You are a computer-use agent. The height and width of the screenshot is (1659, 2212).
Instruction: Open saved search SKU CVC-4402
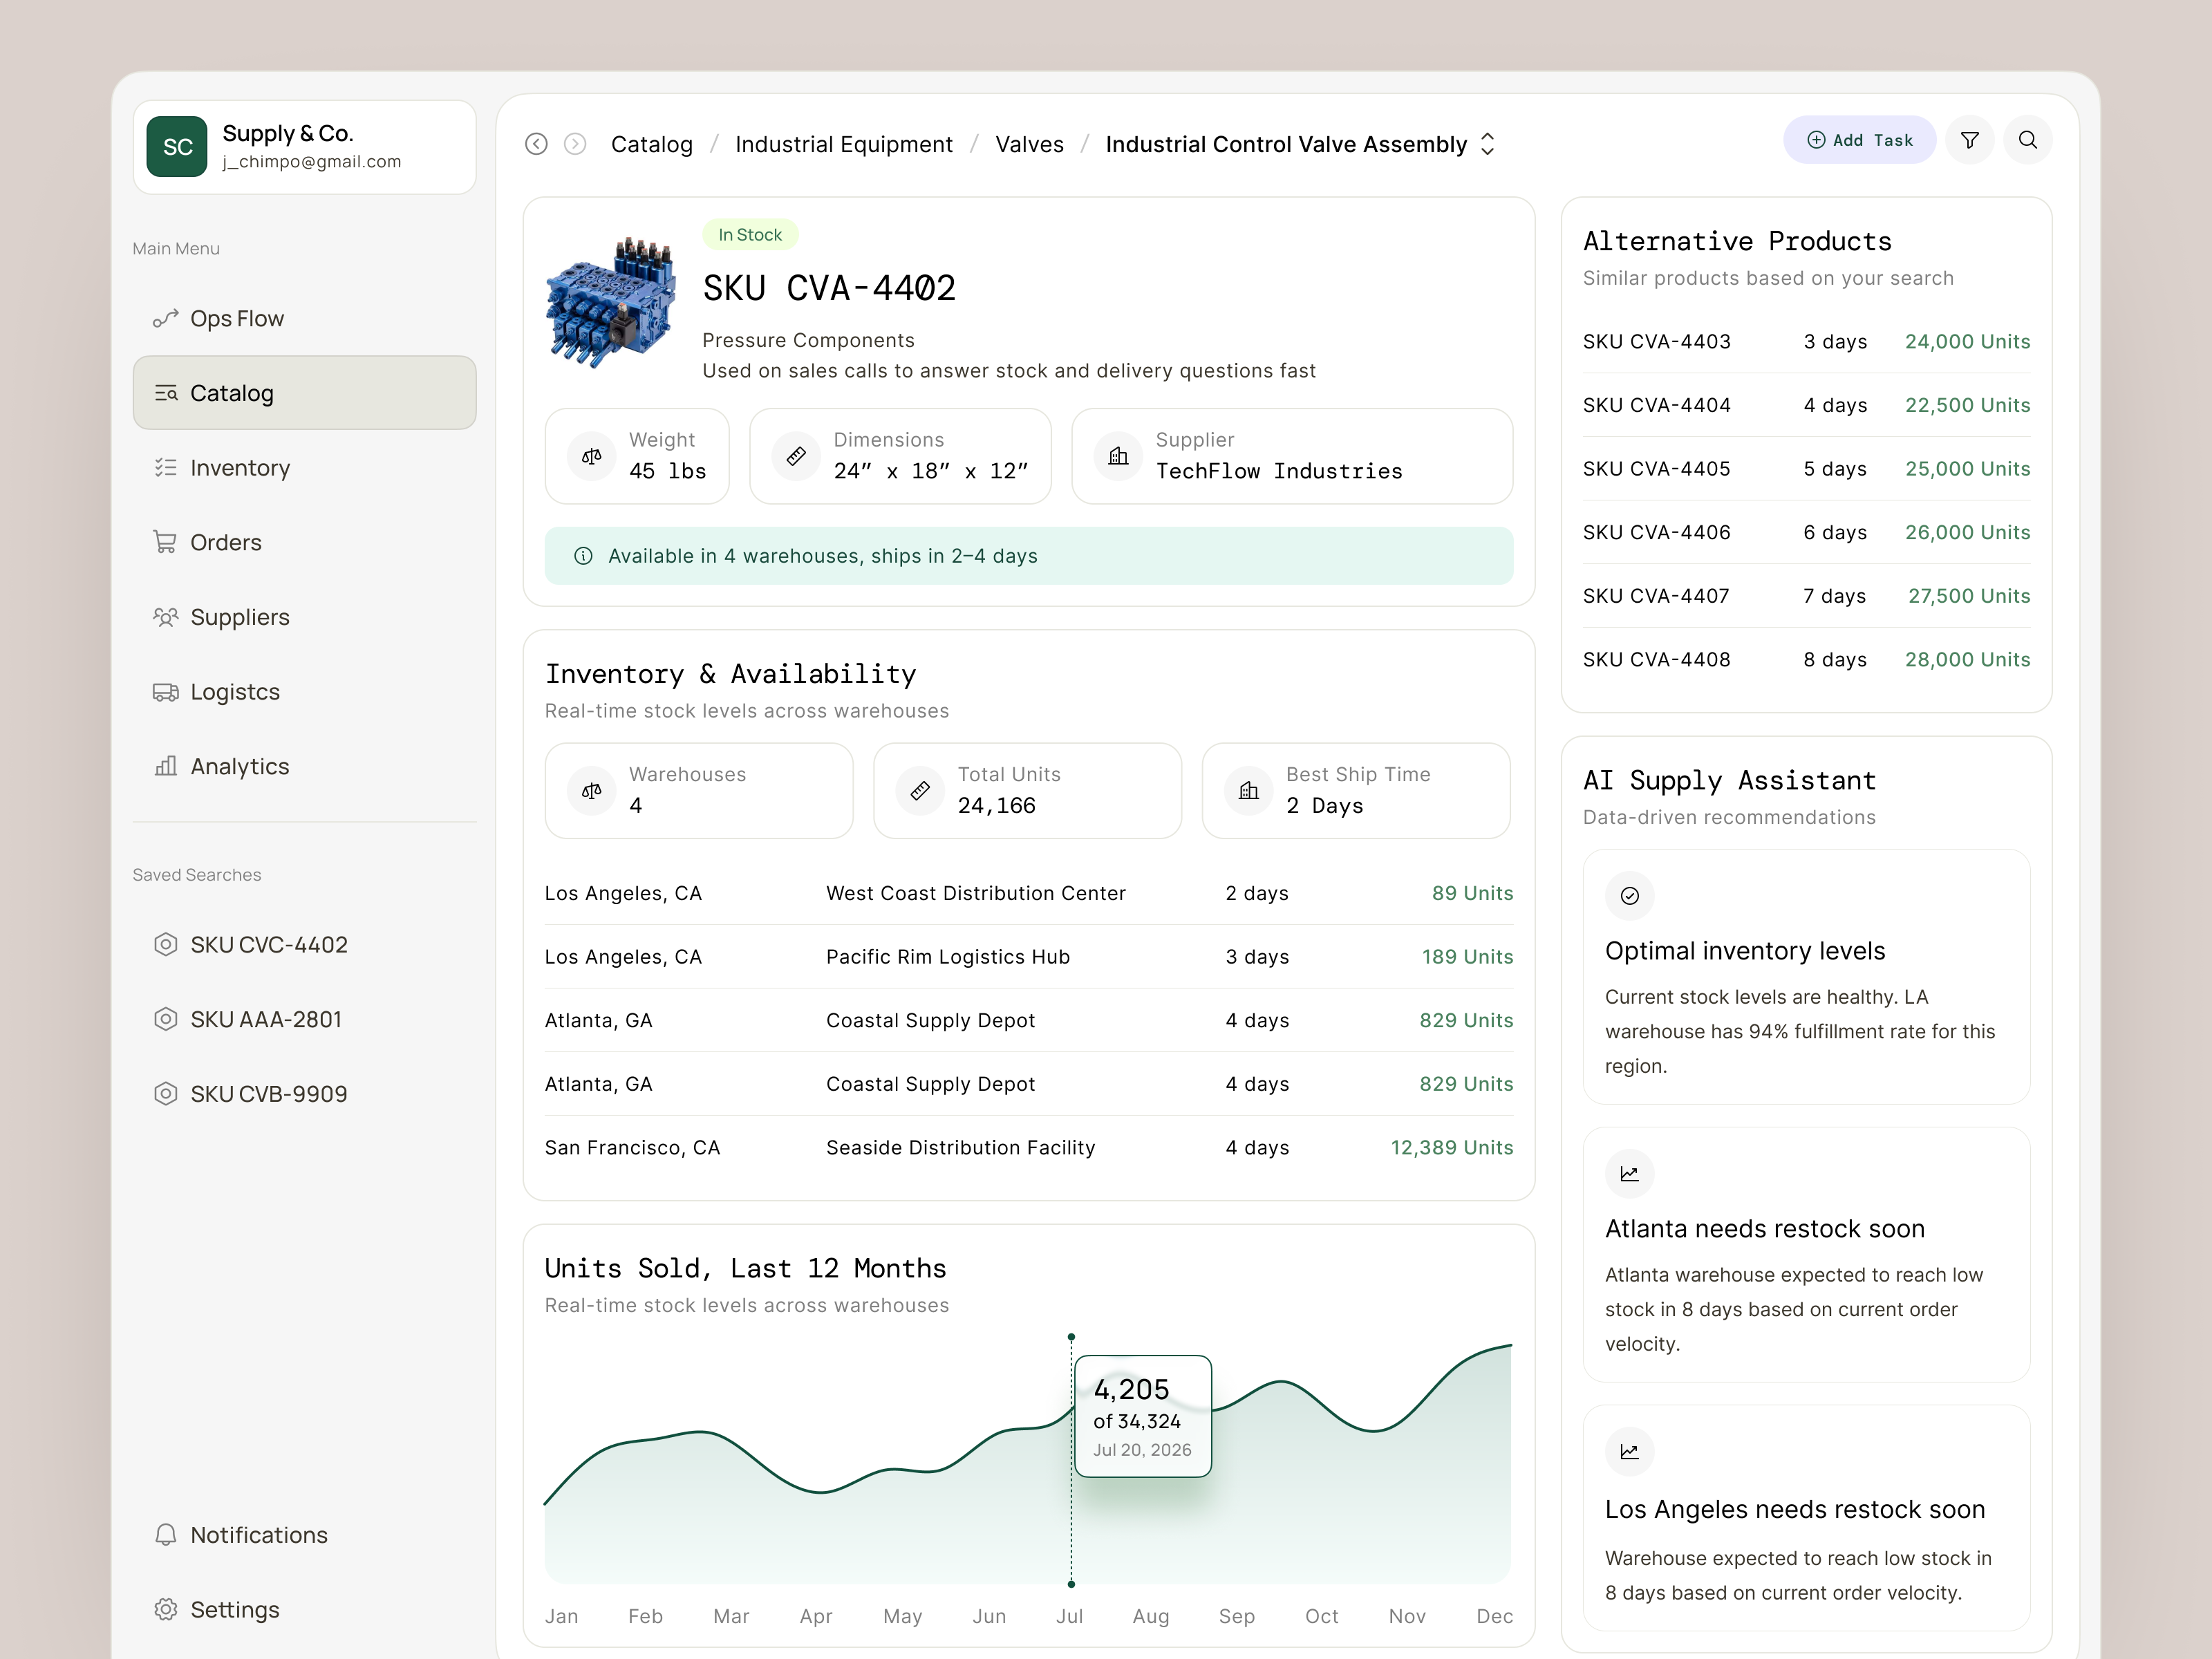305,945
